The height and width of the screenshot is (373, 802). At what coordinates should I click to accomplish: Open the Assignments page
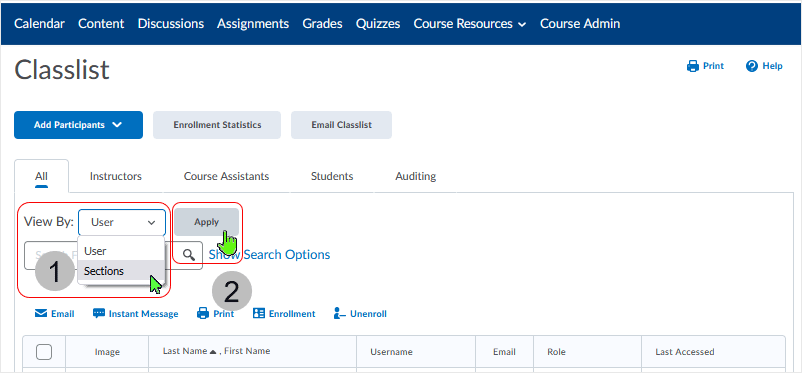pos(253,24)
